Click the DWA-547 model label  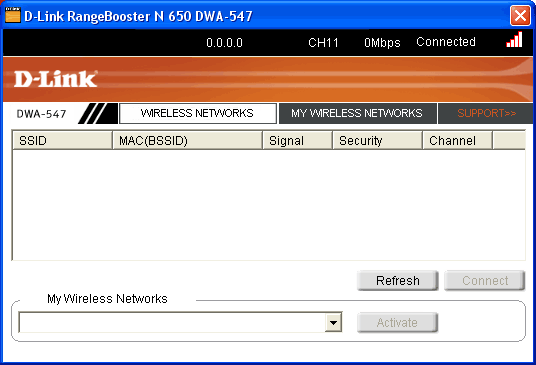tap(41, 114)
